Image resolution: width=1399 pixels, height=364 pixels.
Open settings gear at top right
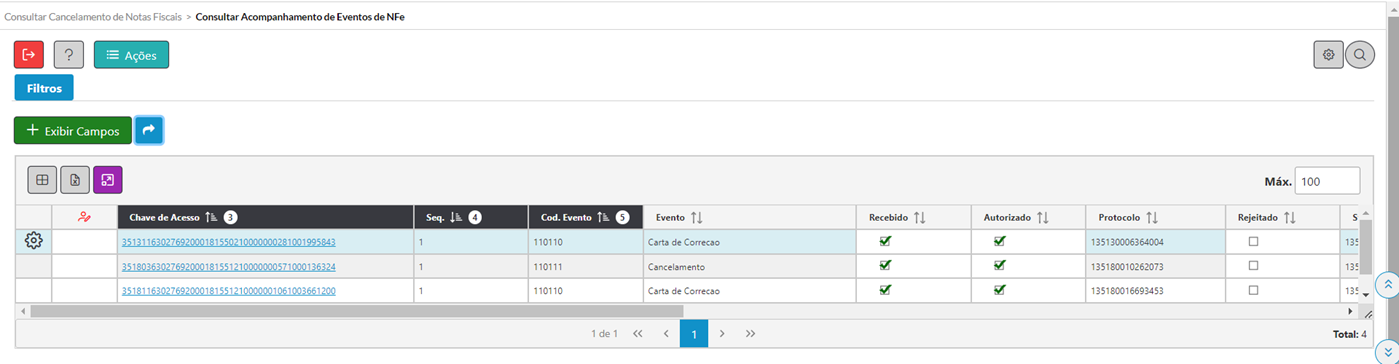(1328, 55)
